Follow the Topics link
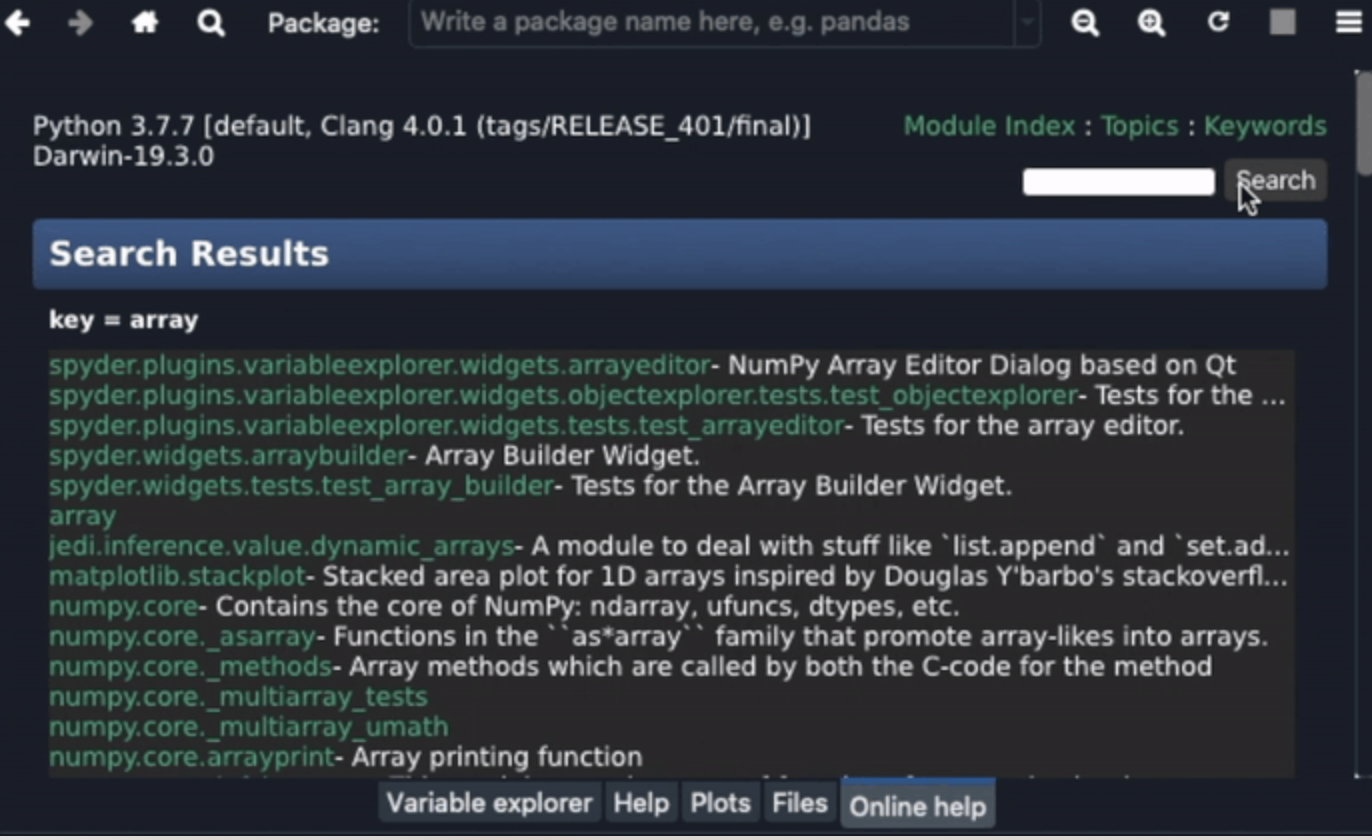The width and height of the screenshot is (1372, 840). [1140, 126]
